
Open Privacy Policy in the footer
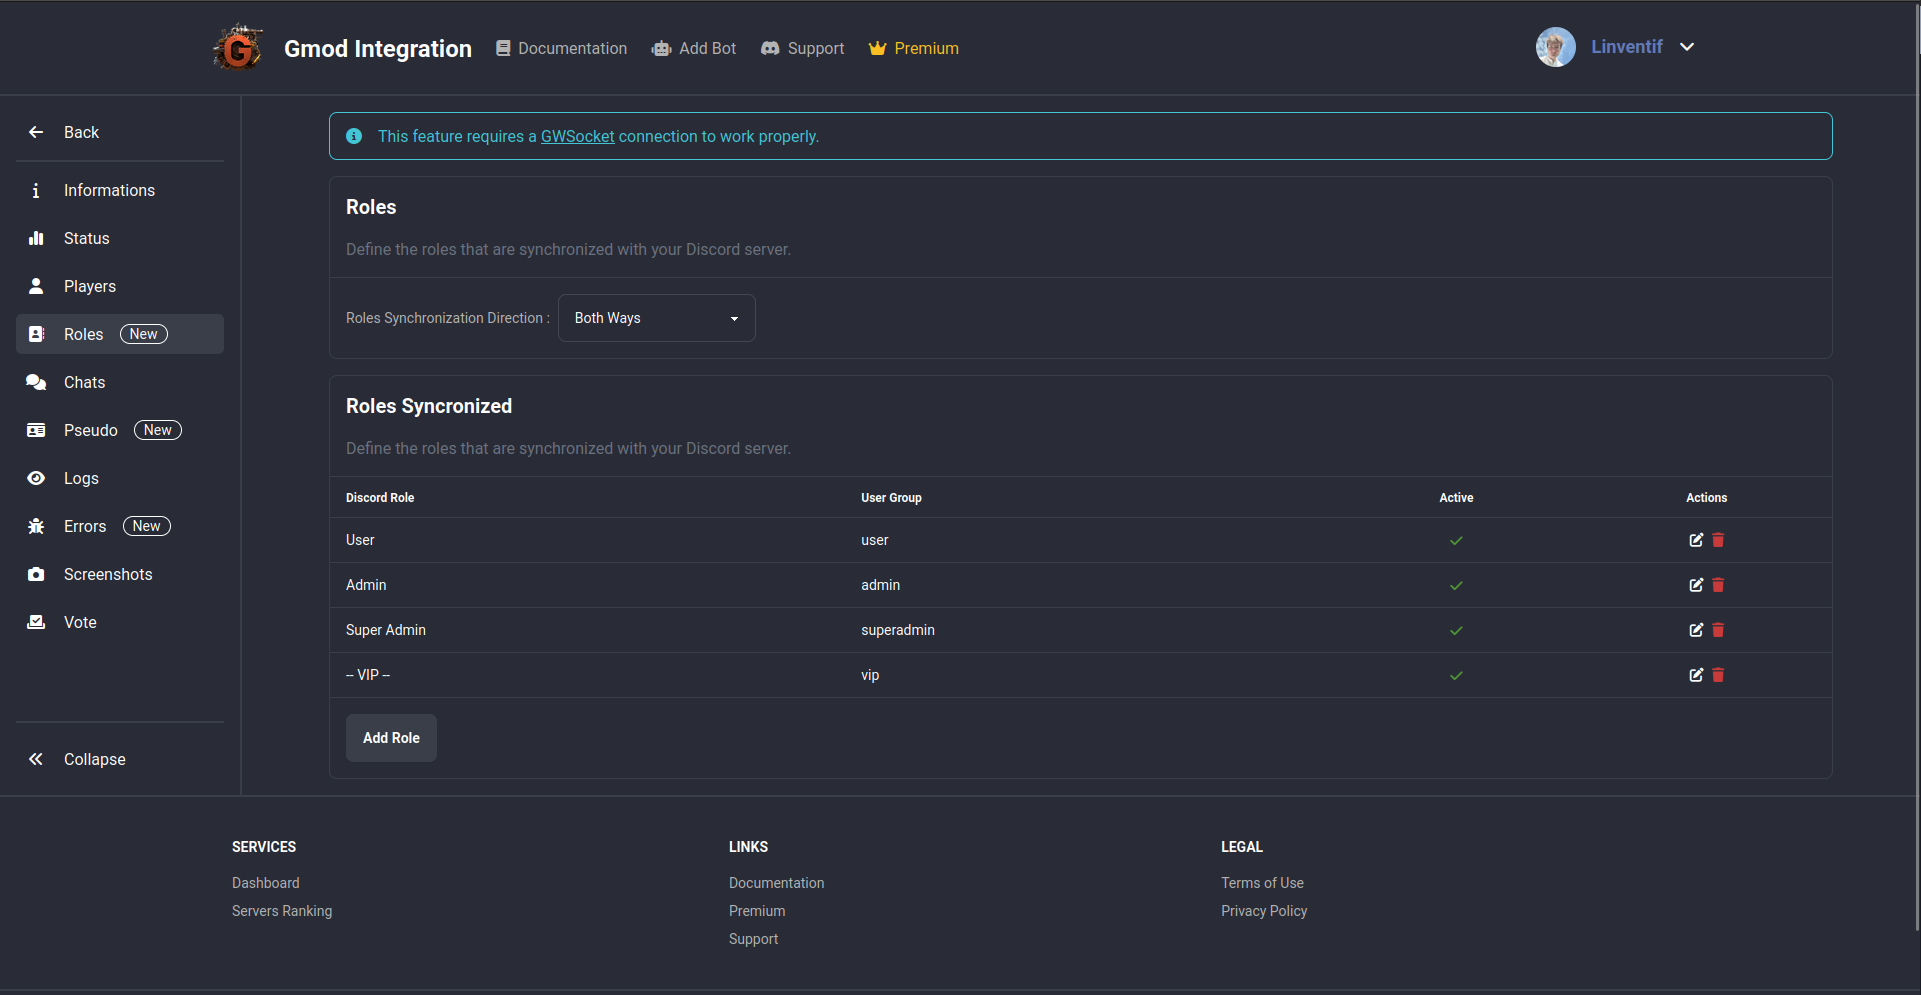[1263, 911]
